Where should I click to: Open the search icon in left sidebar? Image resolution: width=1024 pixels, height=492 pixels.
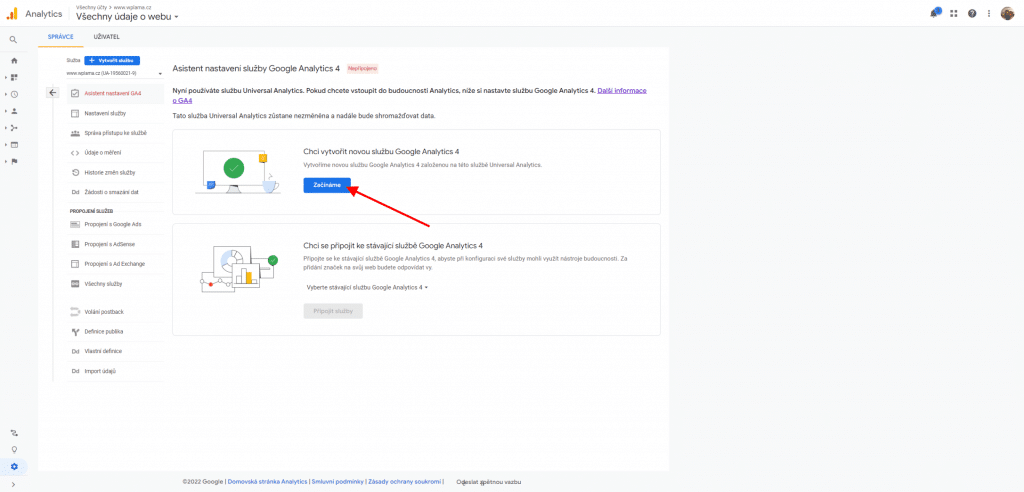coord(14,40)
